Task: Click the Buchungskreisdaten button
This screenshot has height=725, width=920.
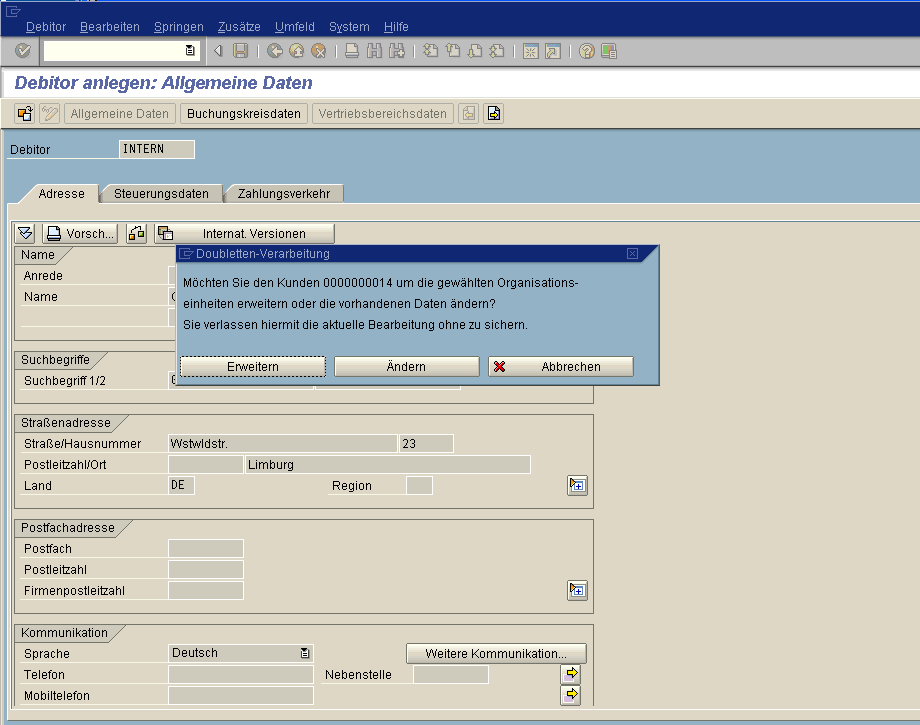Action: pyautogui.click(x=243, y=114)
